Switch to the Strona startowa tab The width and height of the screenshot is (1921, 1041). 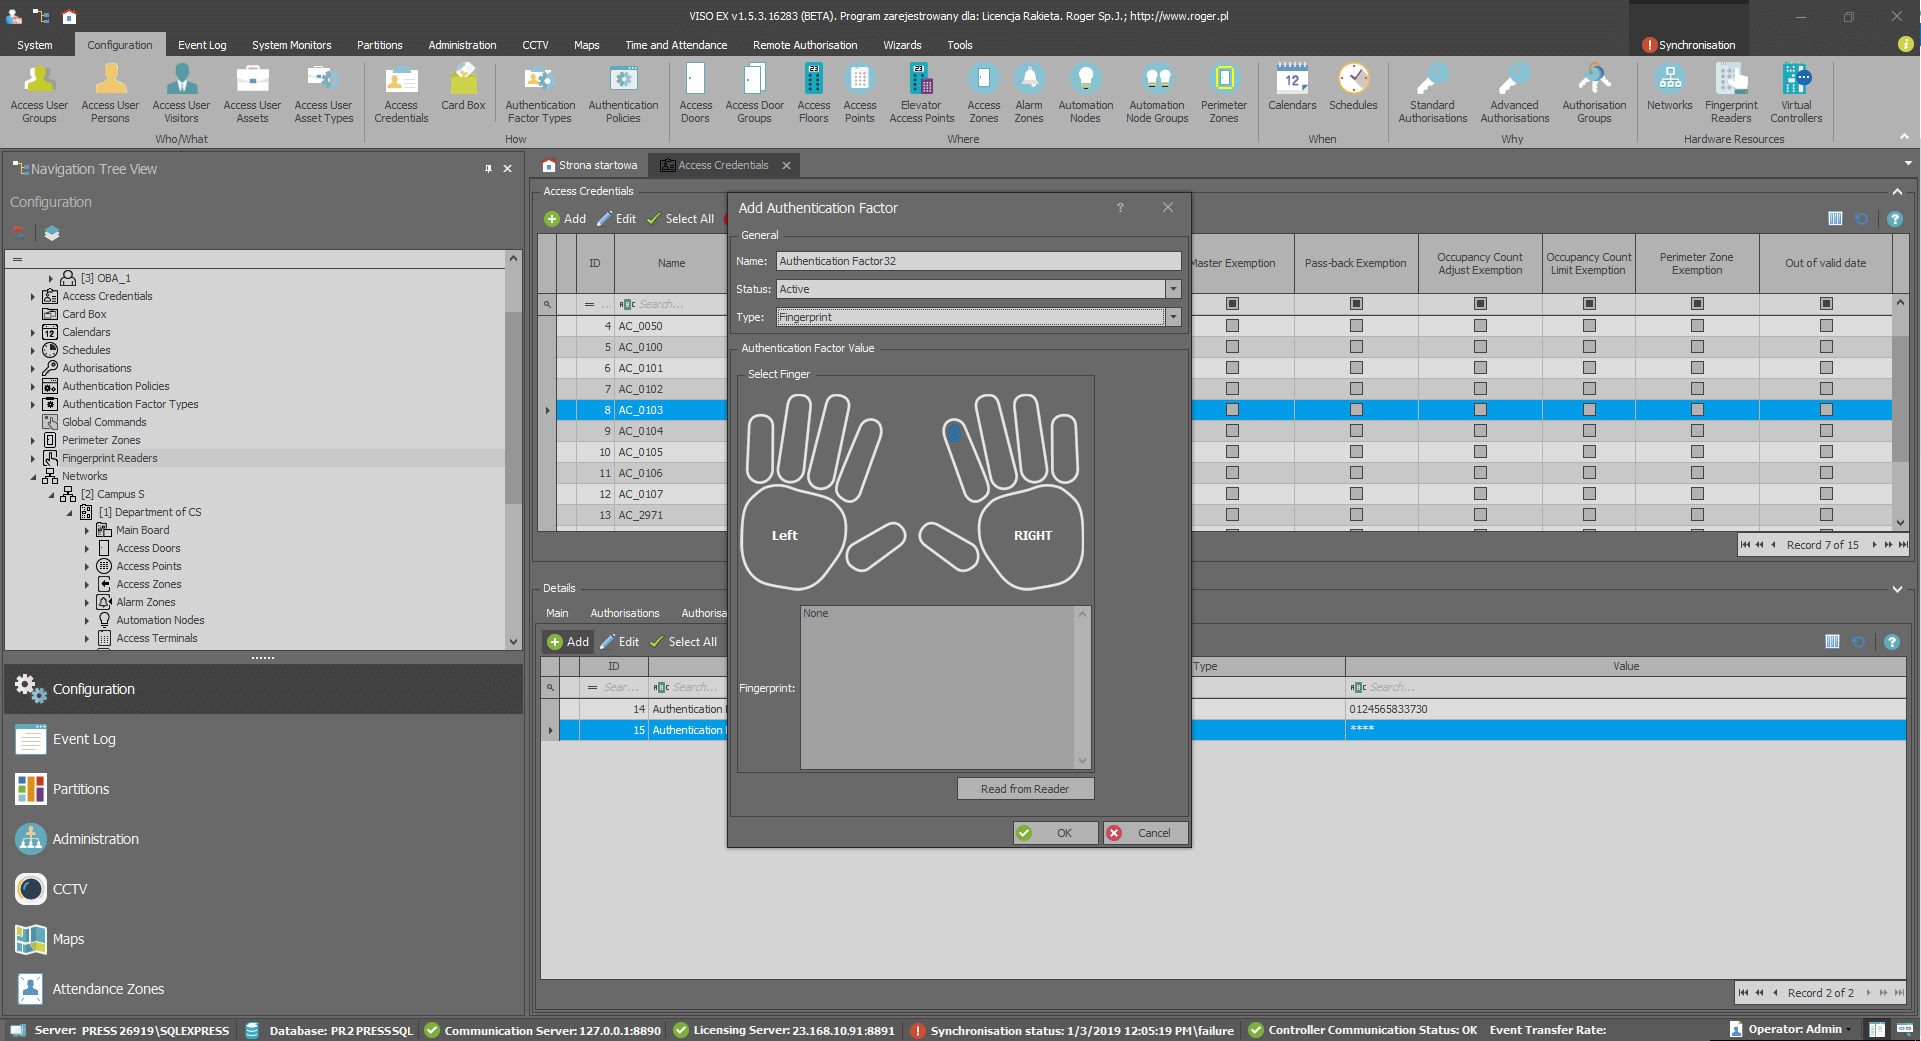[590, 166]
